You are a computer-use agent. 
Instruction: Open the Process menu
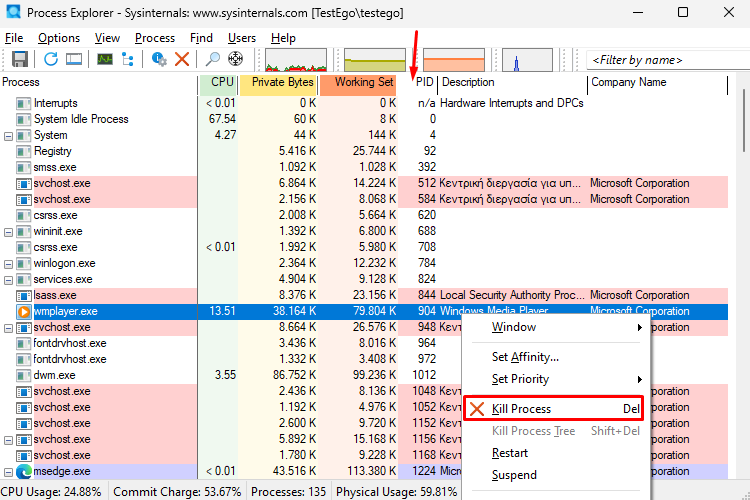click(155, 38)
